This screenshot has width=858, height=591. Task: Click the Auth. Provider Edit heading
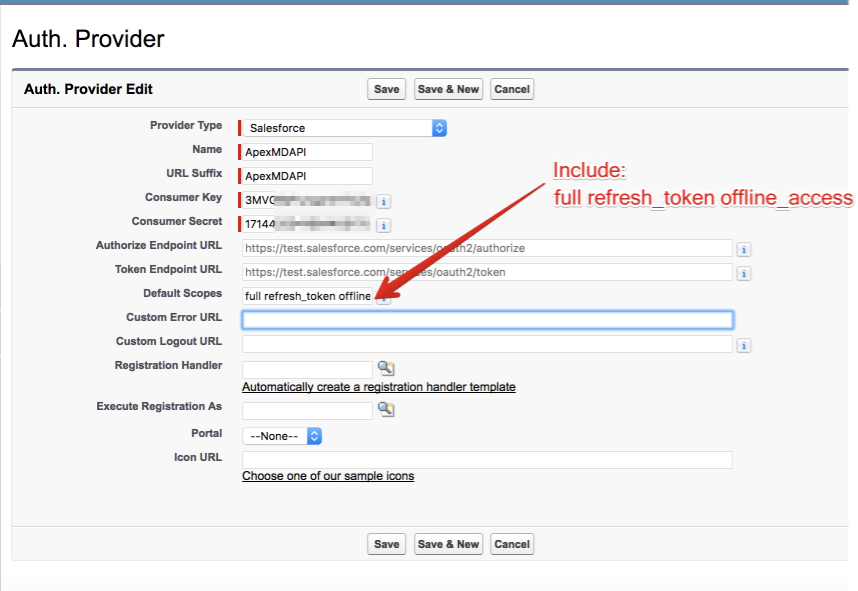point(88,89)
